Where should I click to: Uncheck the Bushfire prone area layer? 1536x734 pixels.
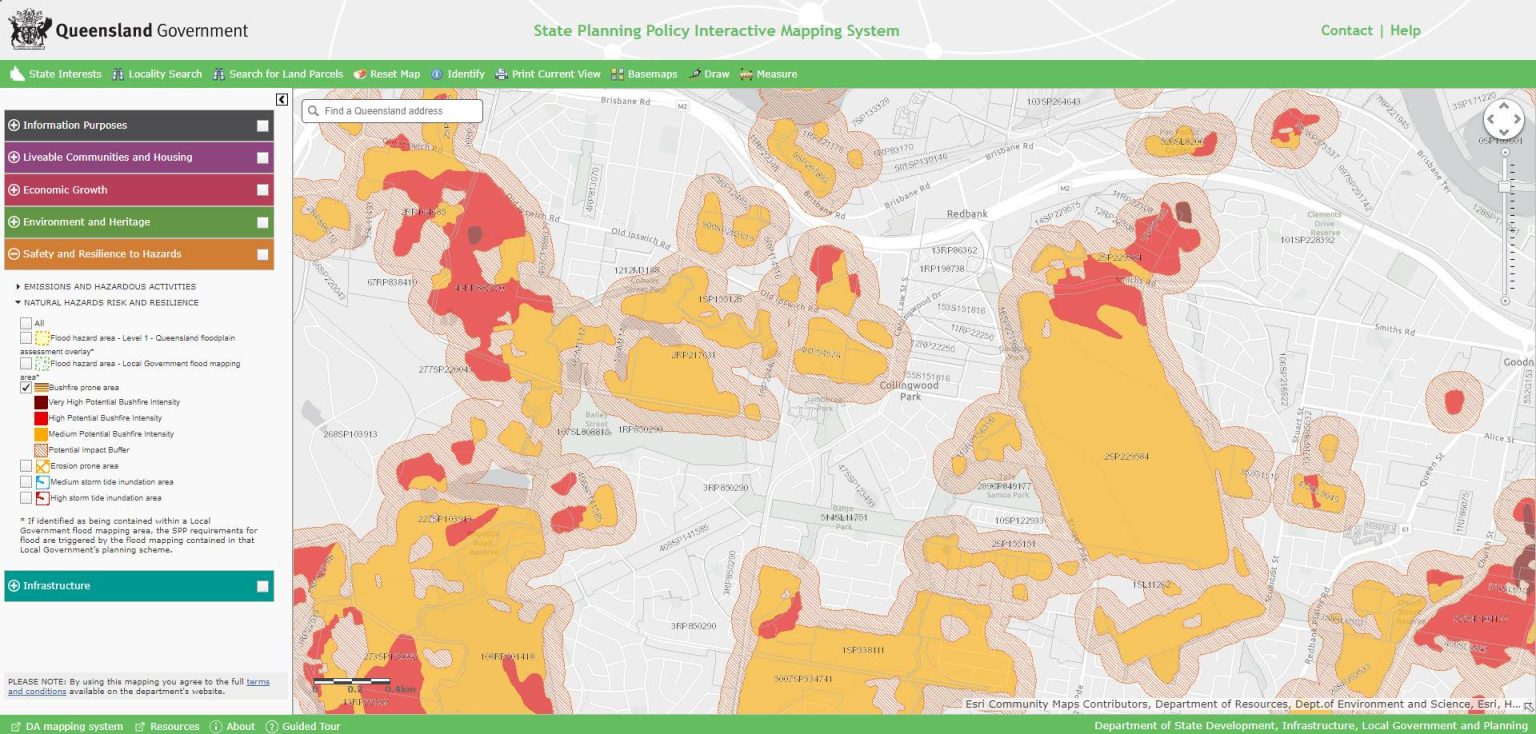(x=27, y=387)
